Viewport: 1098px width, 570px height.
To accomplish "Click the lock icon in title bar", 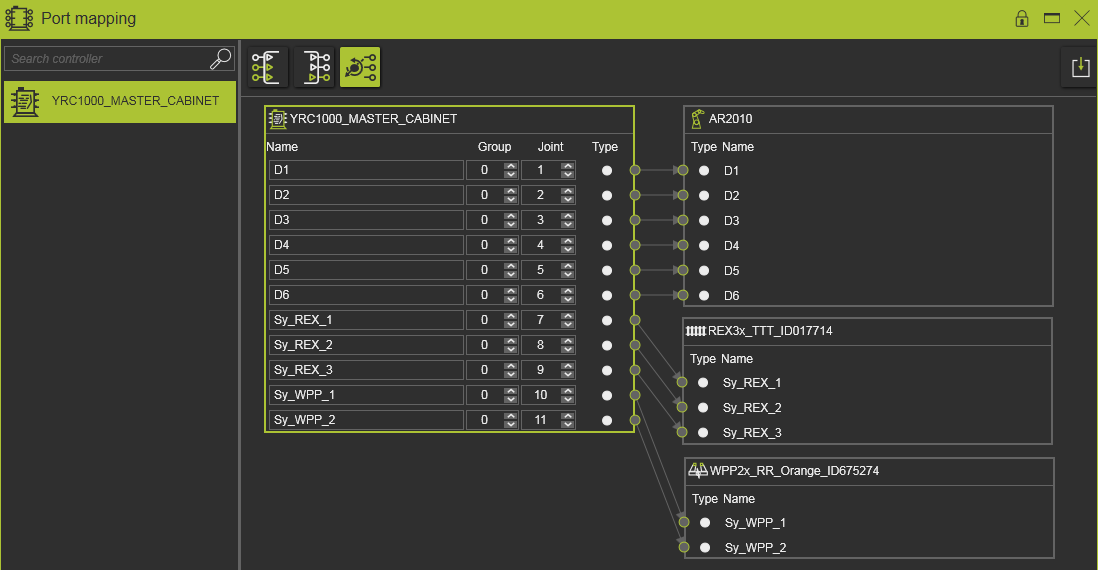I will pos(1021,18).
